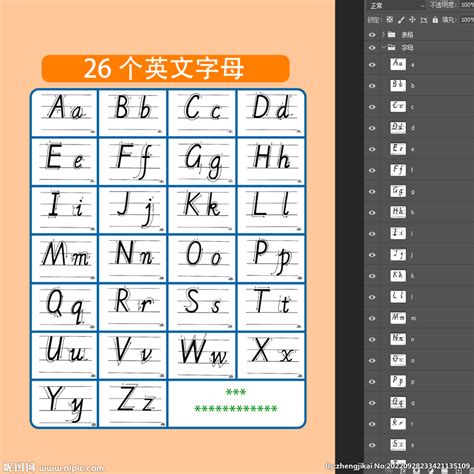Toggle lock image pixels brush icon
474x474 pixels.
[x=401, y=20]
